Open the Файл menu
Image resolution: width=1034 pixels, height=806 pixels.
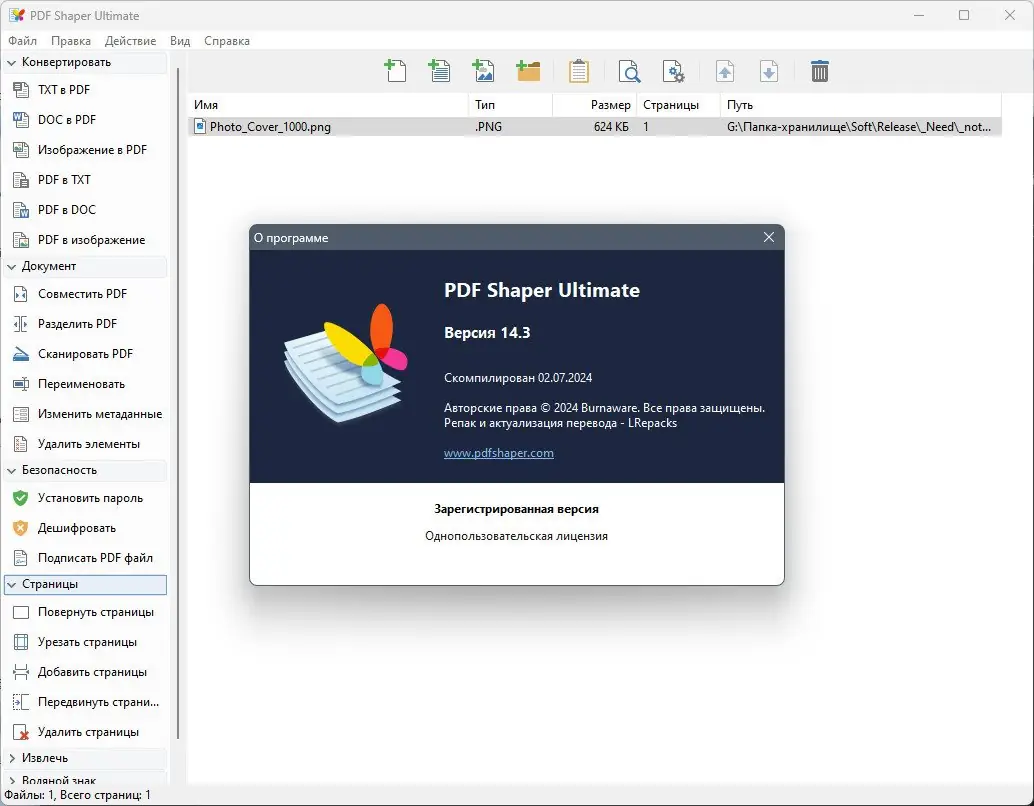pyautogui.click(x=22, y=41)
